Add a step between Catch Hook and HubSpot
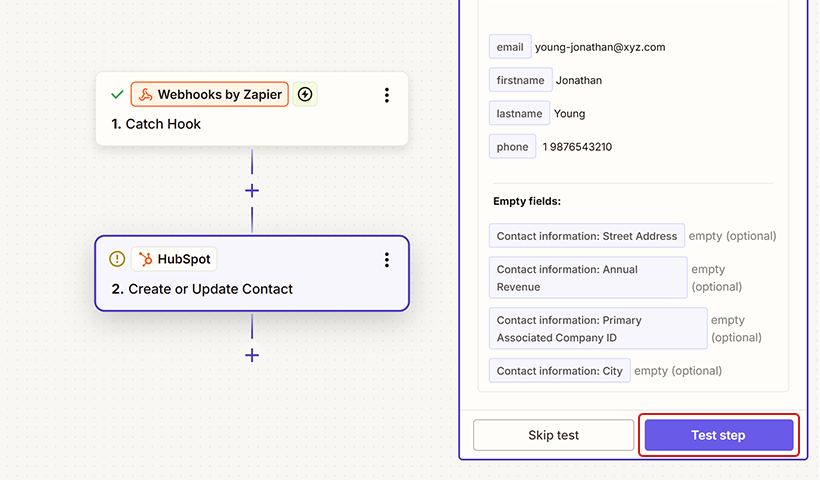This screenshot has width=820, height=480. tap(252, 190)
